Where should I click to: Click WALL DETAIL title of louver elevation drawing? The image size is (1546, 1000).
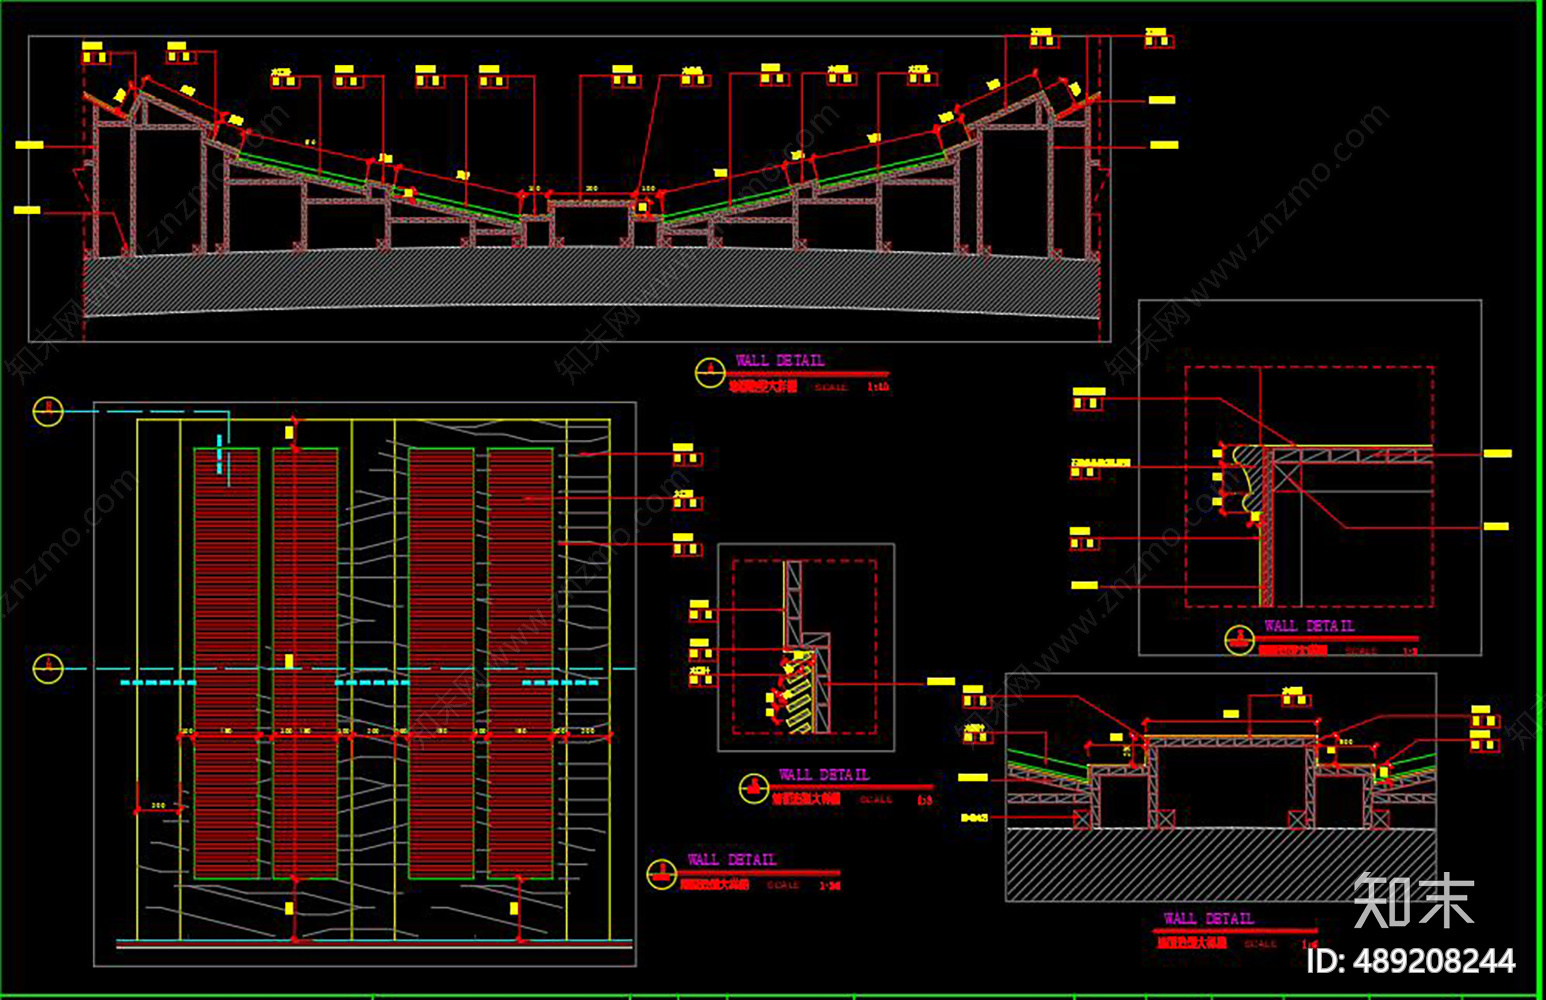tap(732, 859)
